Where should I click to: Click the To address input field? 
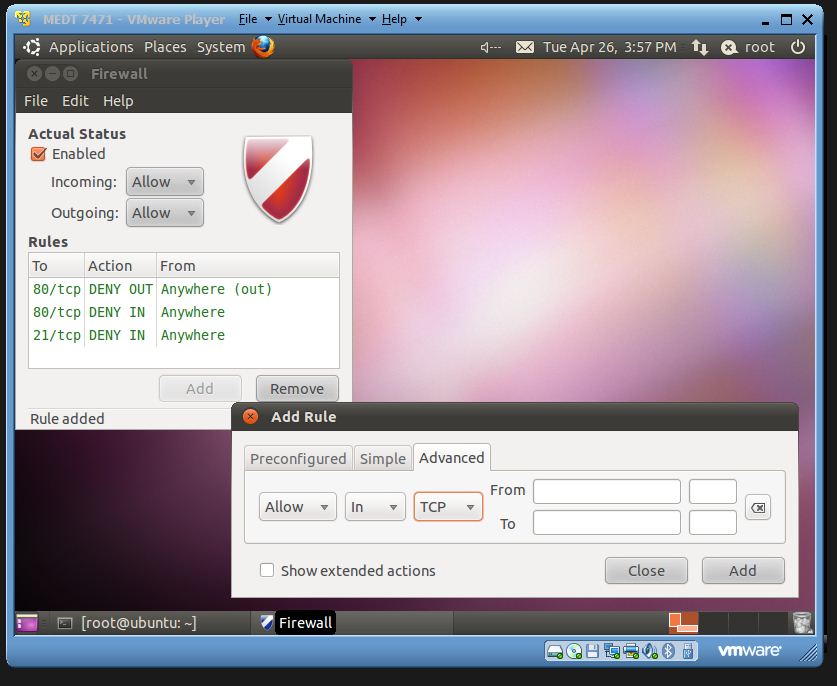607,523
